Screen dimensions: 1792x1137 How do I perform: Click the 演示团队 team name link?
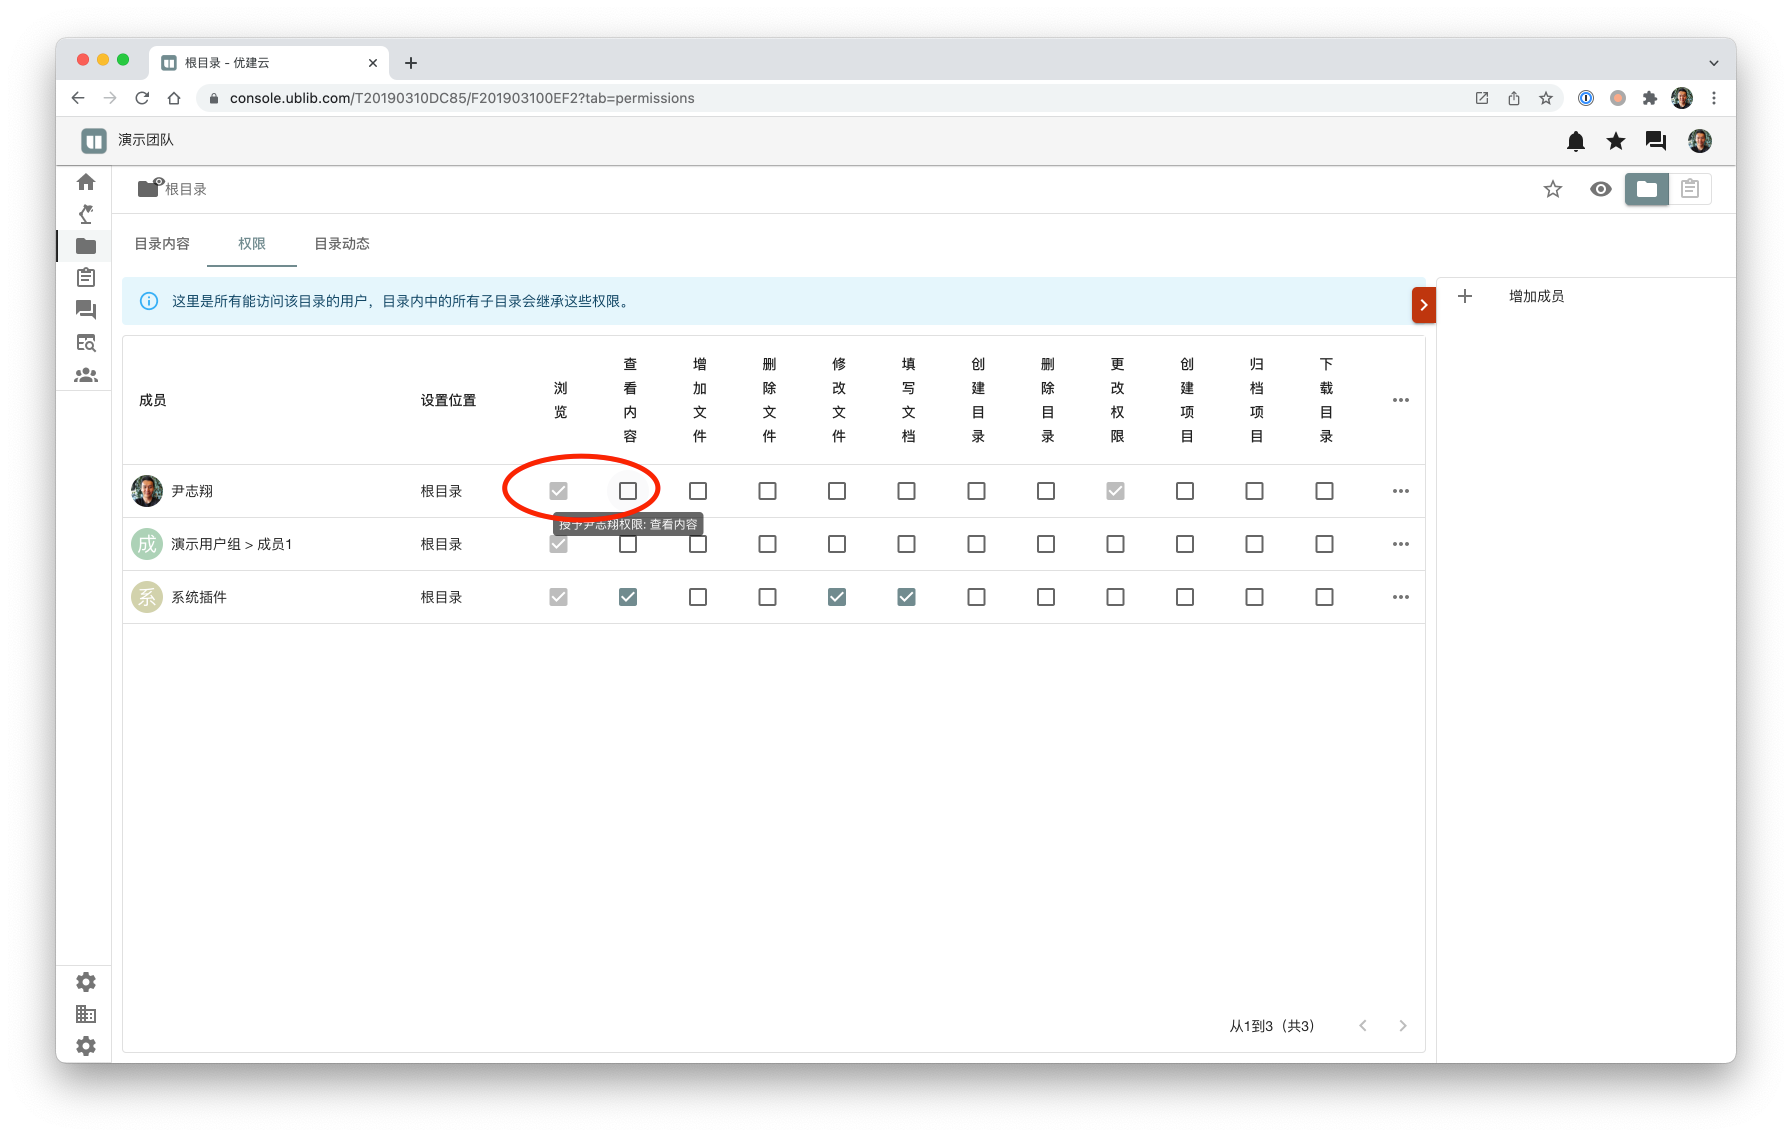(146, 140)
